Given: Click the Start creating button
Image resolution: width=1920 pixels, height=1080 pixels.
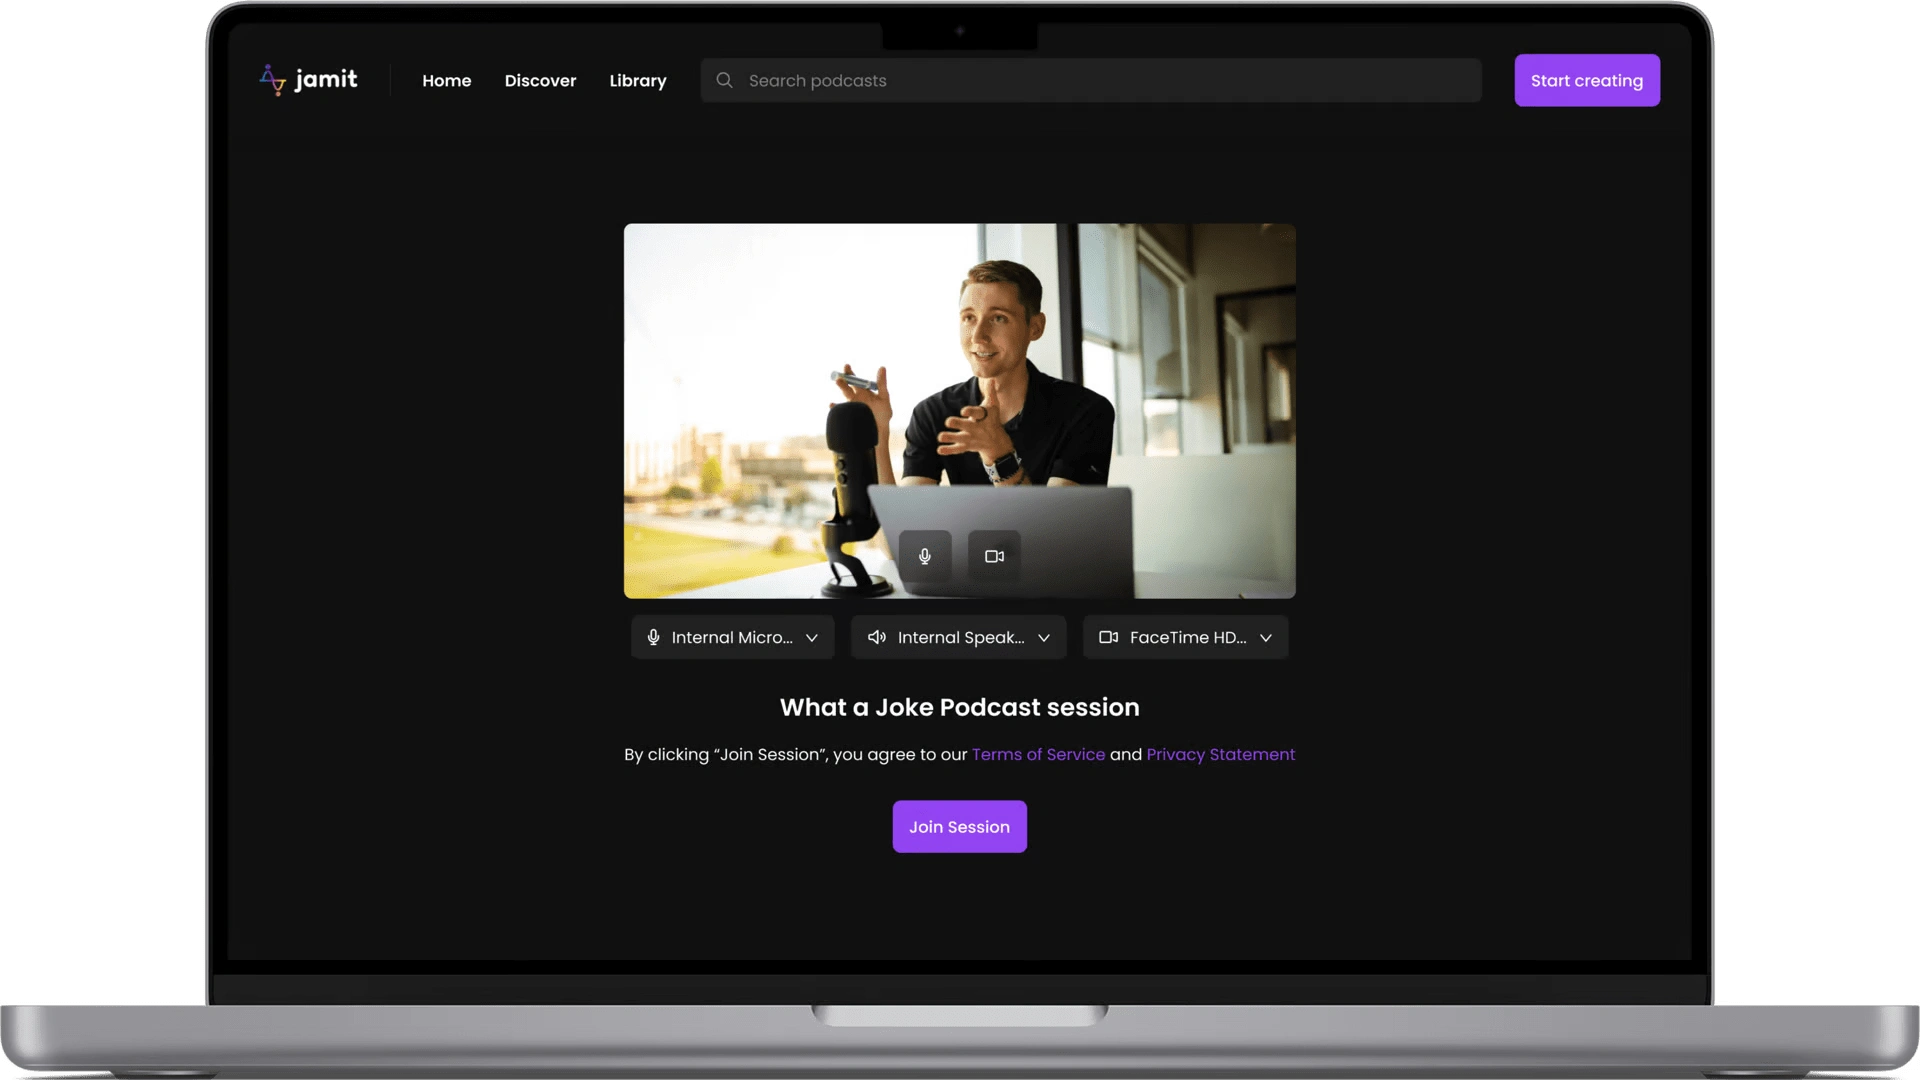Looking at the screenshot, I should point(1587,80).
